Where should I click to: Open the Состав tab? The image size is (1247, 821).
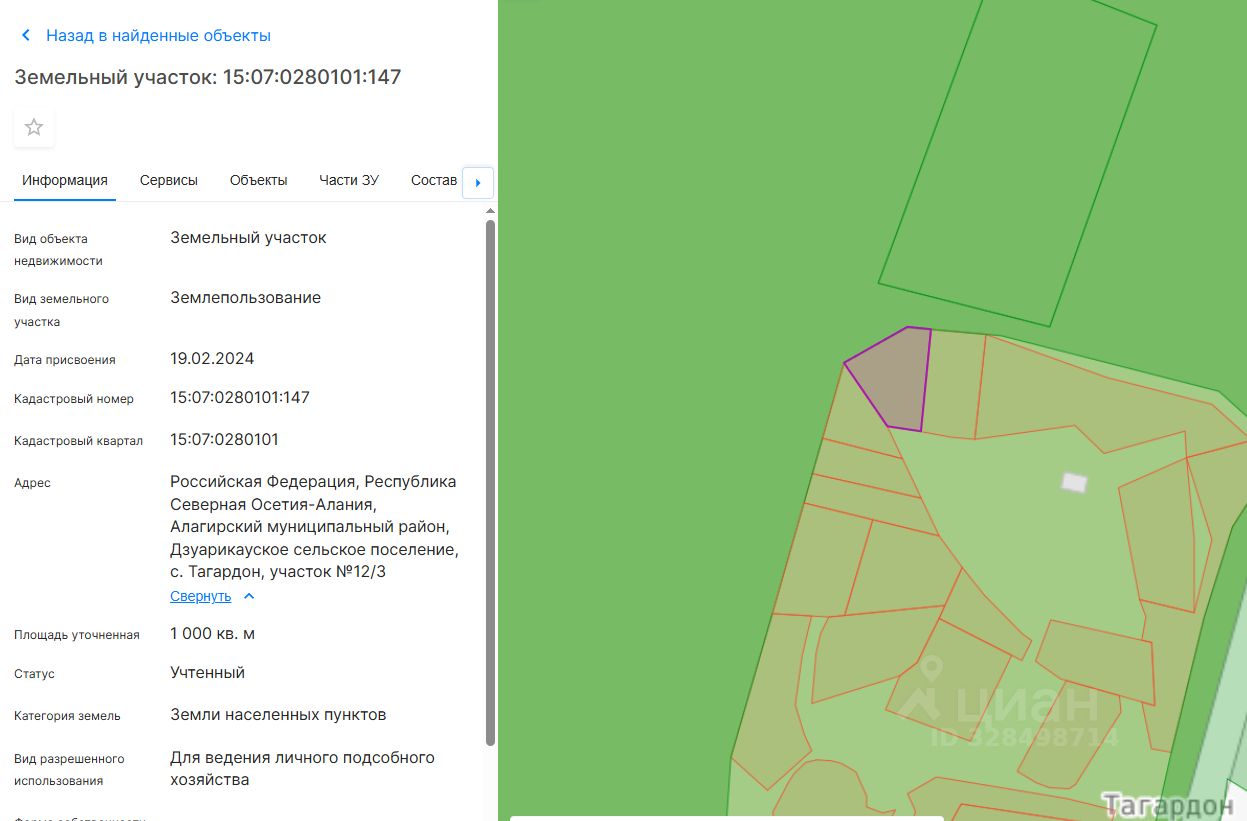[434, 181]
